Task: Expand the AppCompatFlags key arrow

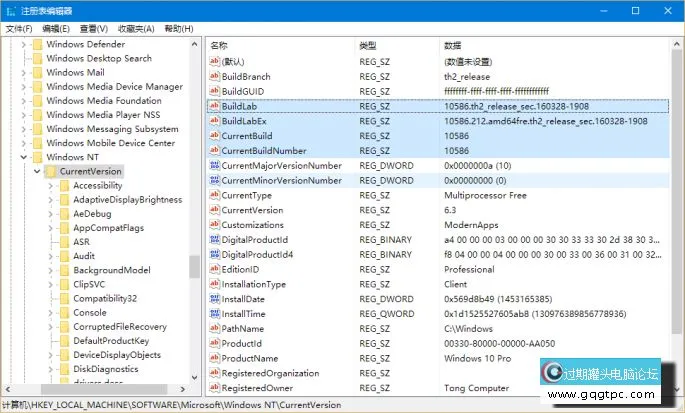Action: (51, 228)
